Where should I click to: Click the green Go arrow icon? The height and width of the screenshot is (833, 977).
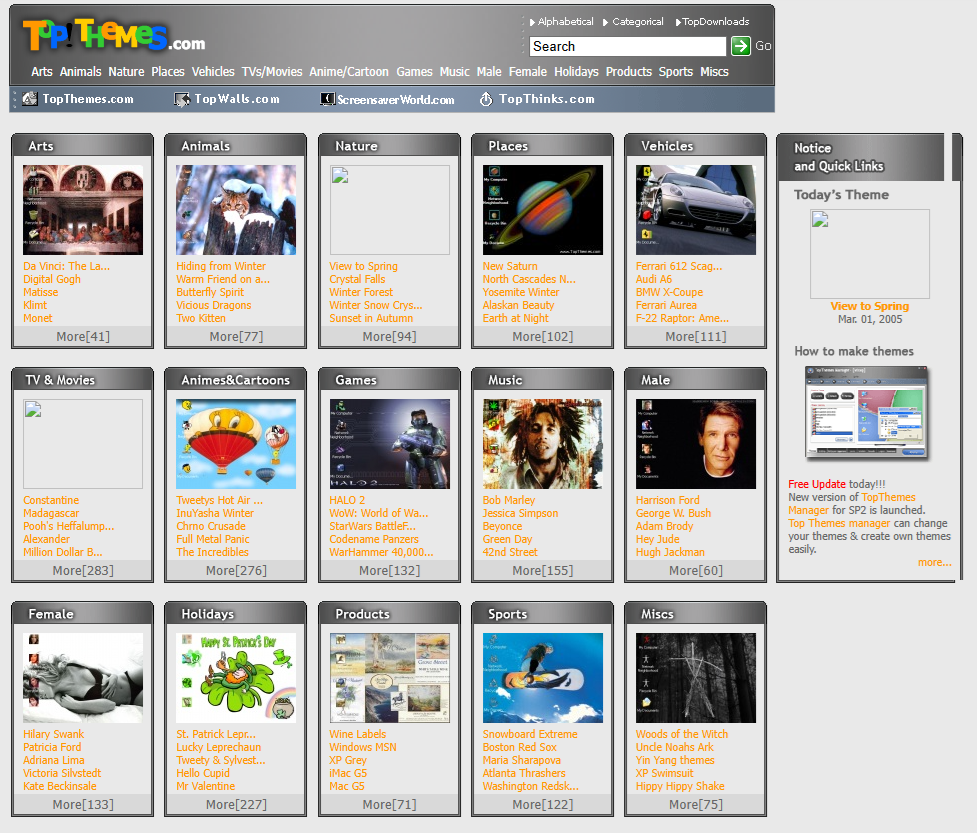tap(740, 46)
